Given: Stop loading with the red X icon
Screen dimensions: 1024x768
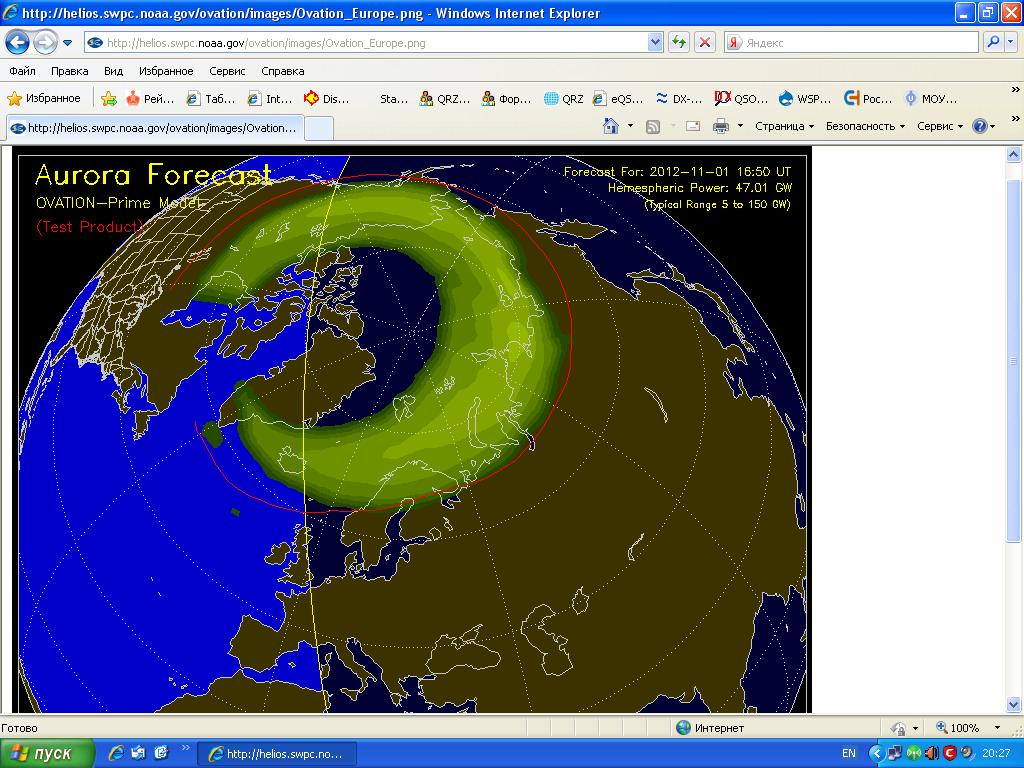Looking at the screenshot, I should [x=705, y=43].
